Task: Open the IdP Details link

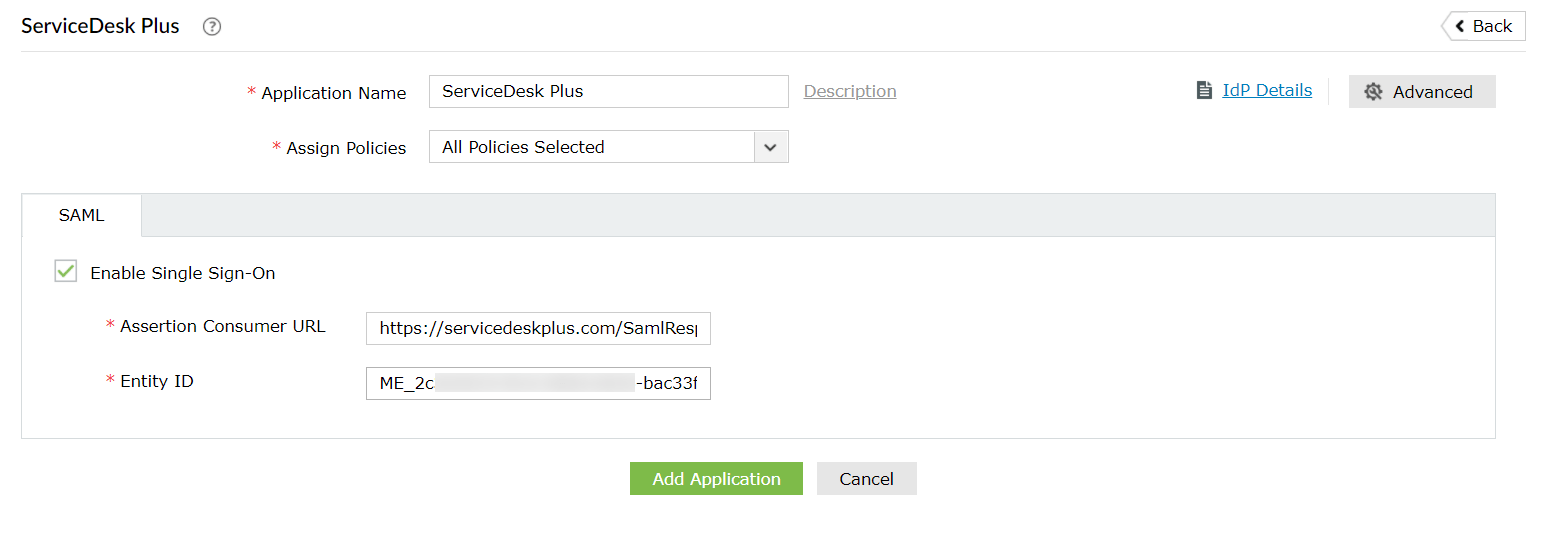Action: pos(1267,90)
